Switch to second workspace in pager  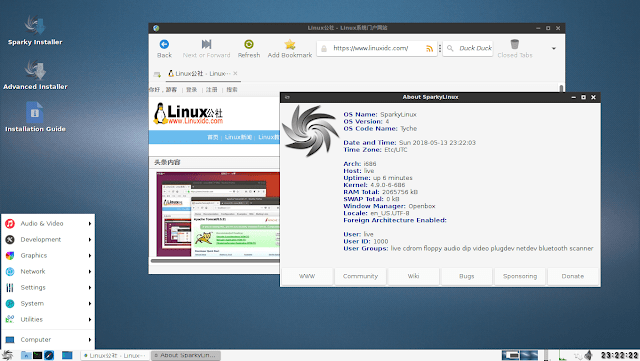tap(529, 355)
